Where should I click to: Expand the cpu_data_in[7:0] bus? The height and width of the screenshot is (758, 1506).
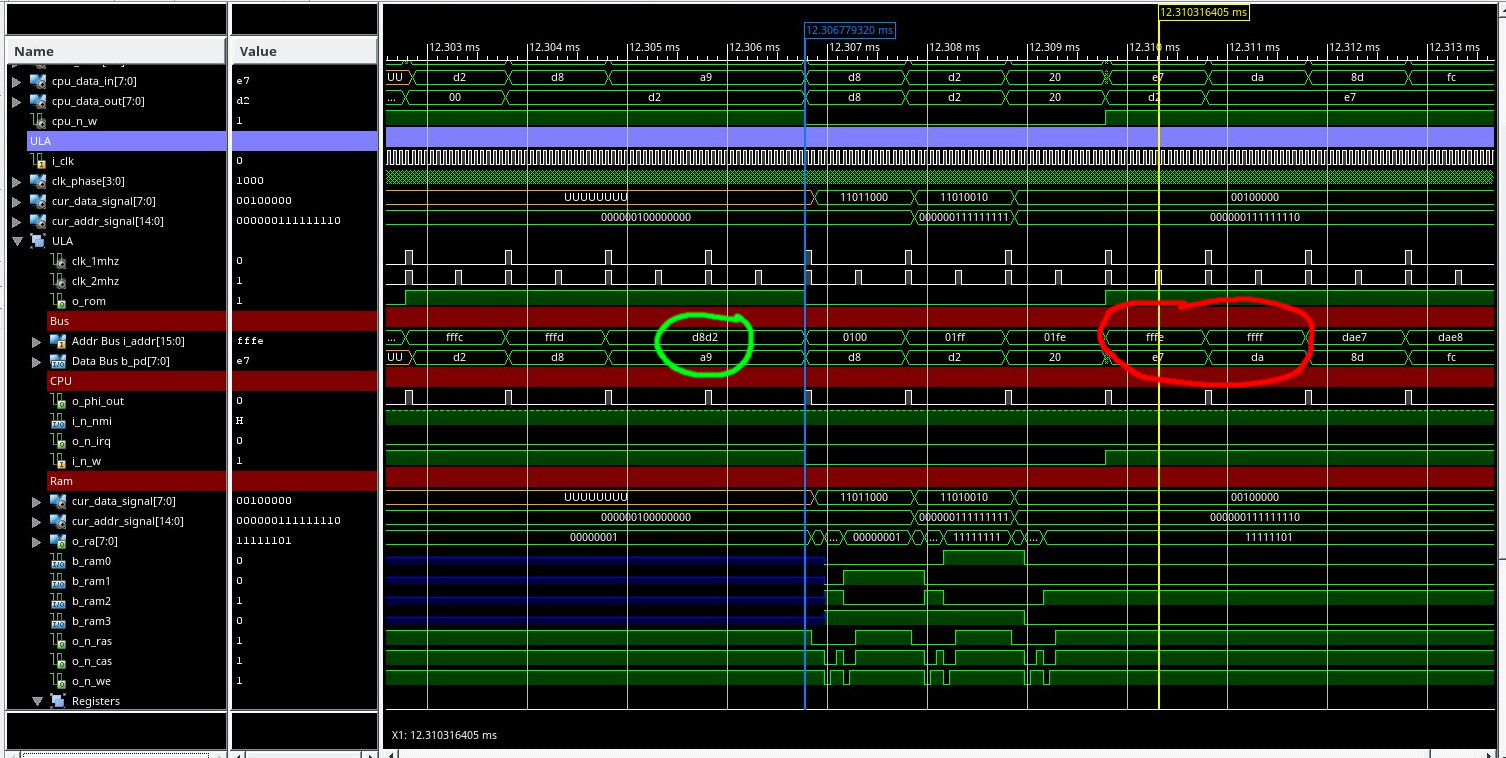[x=16, y=81]
